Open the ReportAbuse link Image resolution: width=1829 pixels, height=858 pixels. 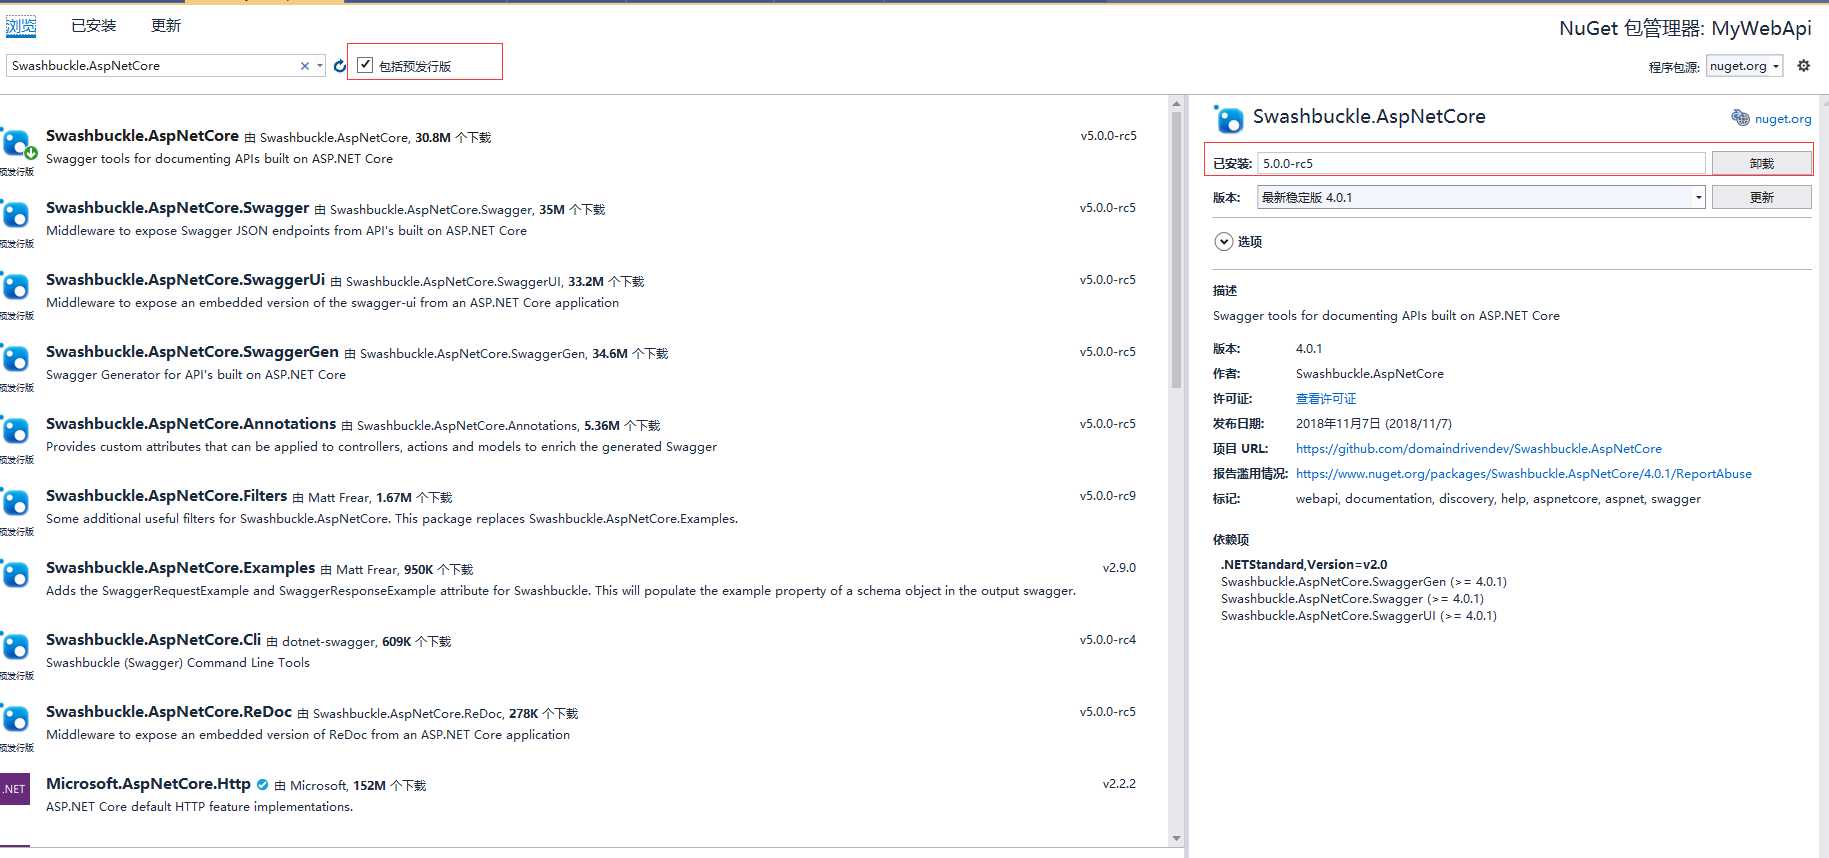click(1524, 473)
